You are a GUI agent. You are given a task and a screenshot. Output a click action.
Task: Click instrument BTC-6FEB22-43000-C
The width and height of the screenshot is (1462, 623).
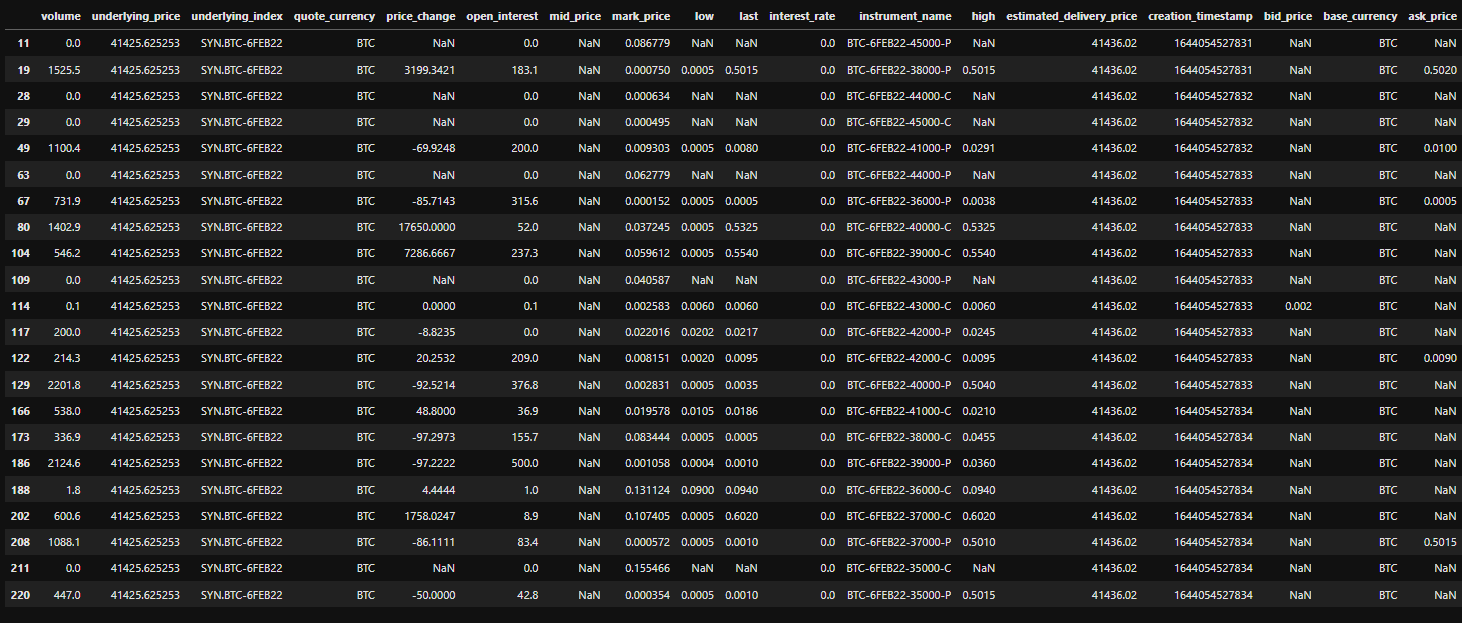pyautogui.click(x=899, y=306)
